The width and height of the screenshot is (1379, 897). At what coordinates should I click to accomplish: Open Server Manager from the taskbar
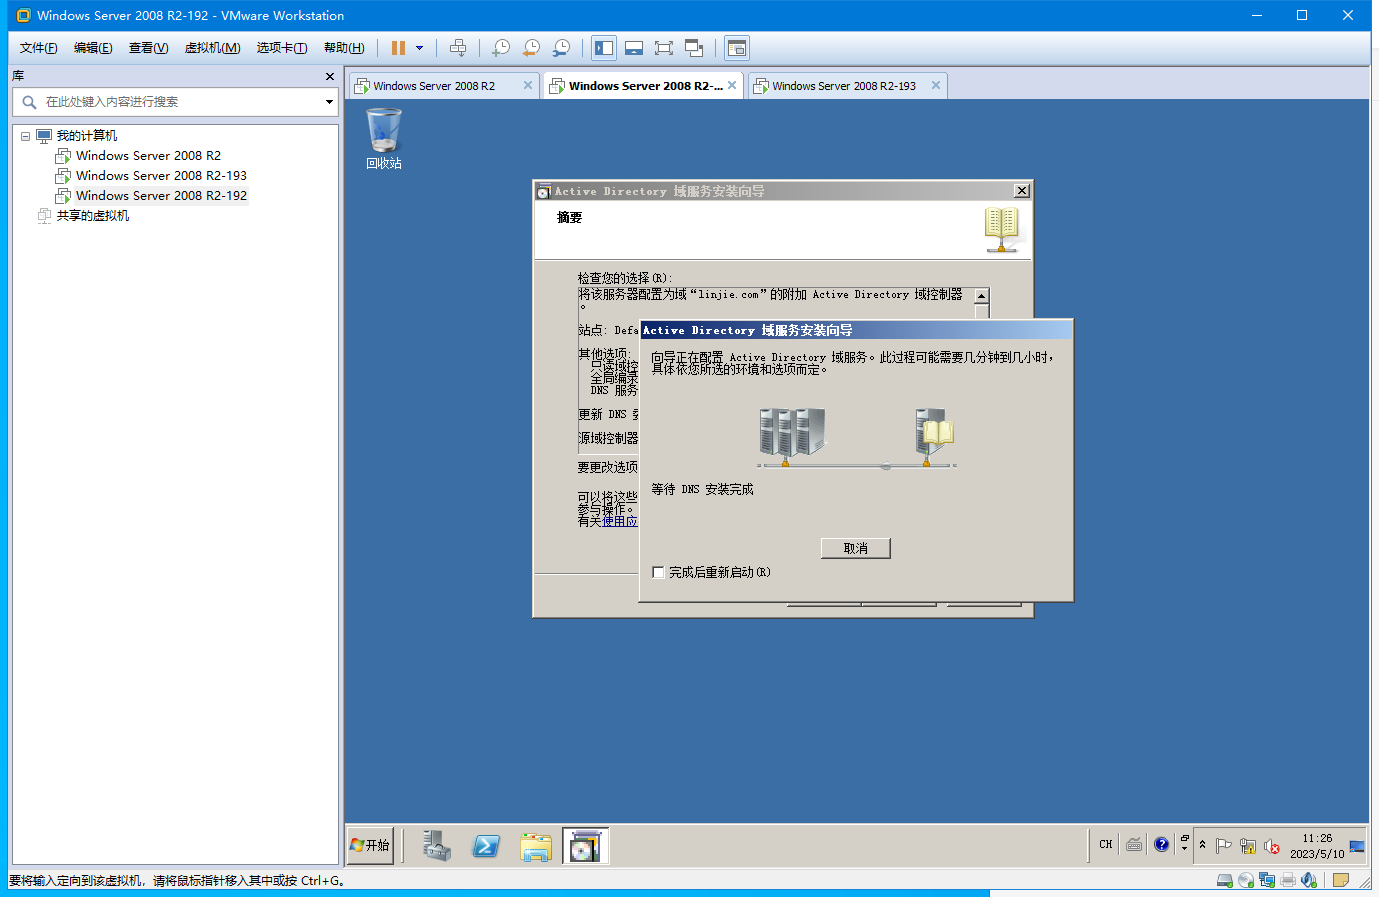pyautogui.click(x=436, y=846)
